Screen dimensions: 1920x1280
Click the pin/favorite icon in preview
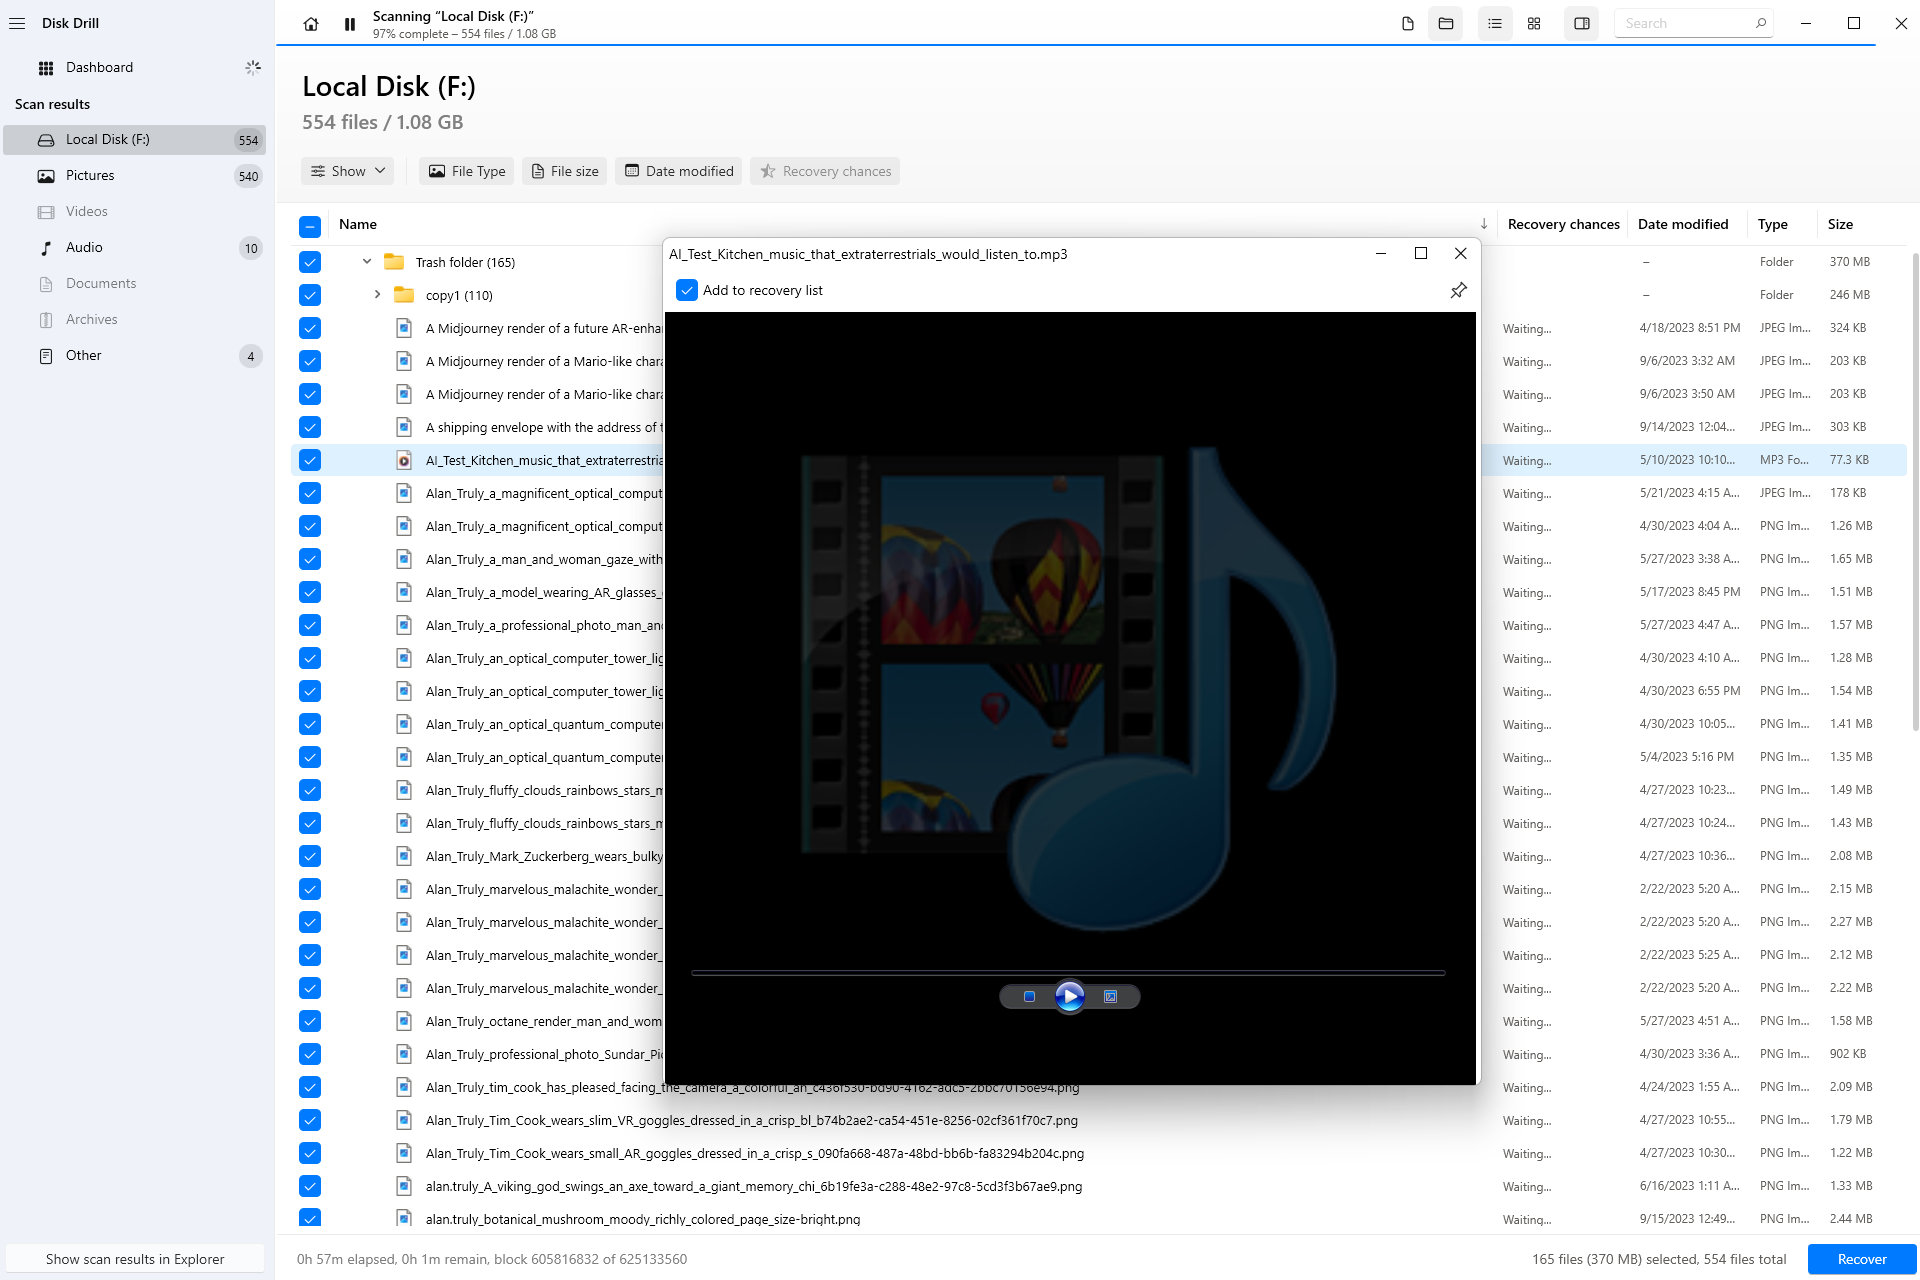(x=1457, y=290)
